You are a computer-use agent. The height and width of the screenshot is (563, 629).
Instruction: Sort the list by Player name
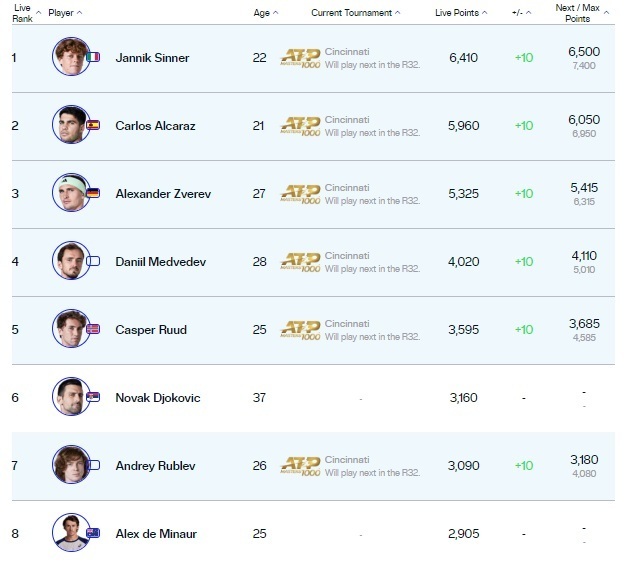pos(66,13)
